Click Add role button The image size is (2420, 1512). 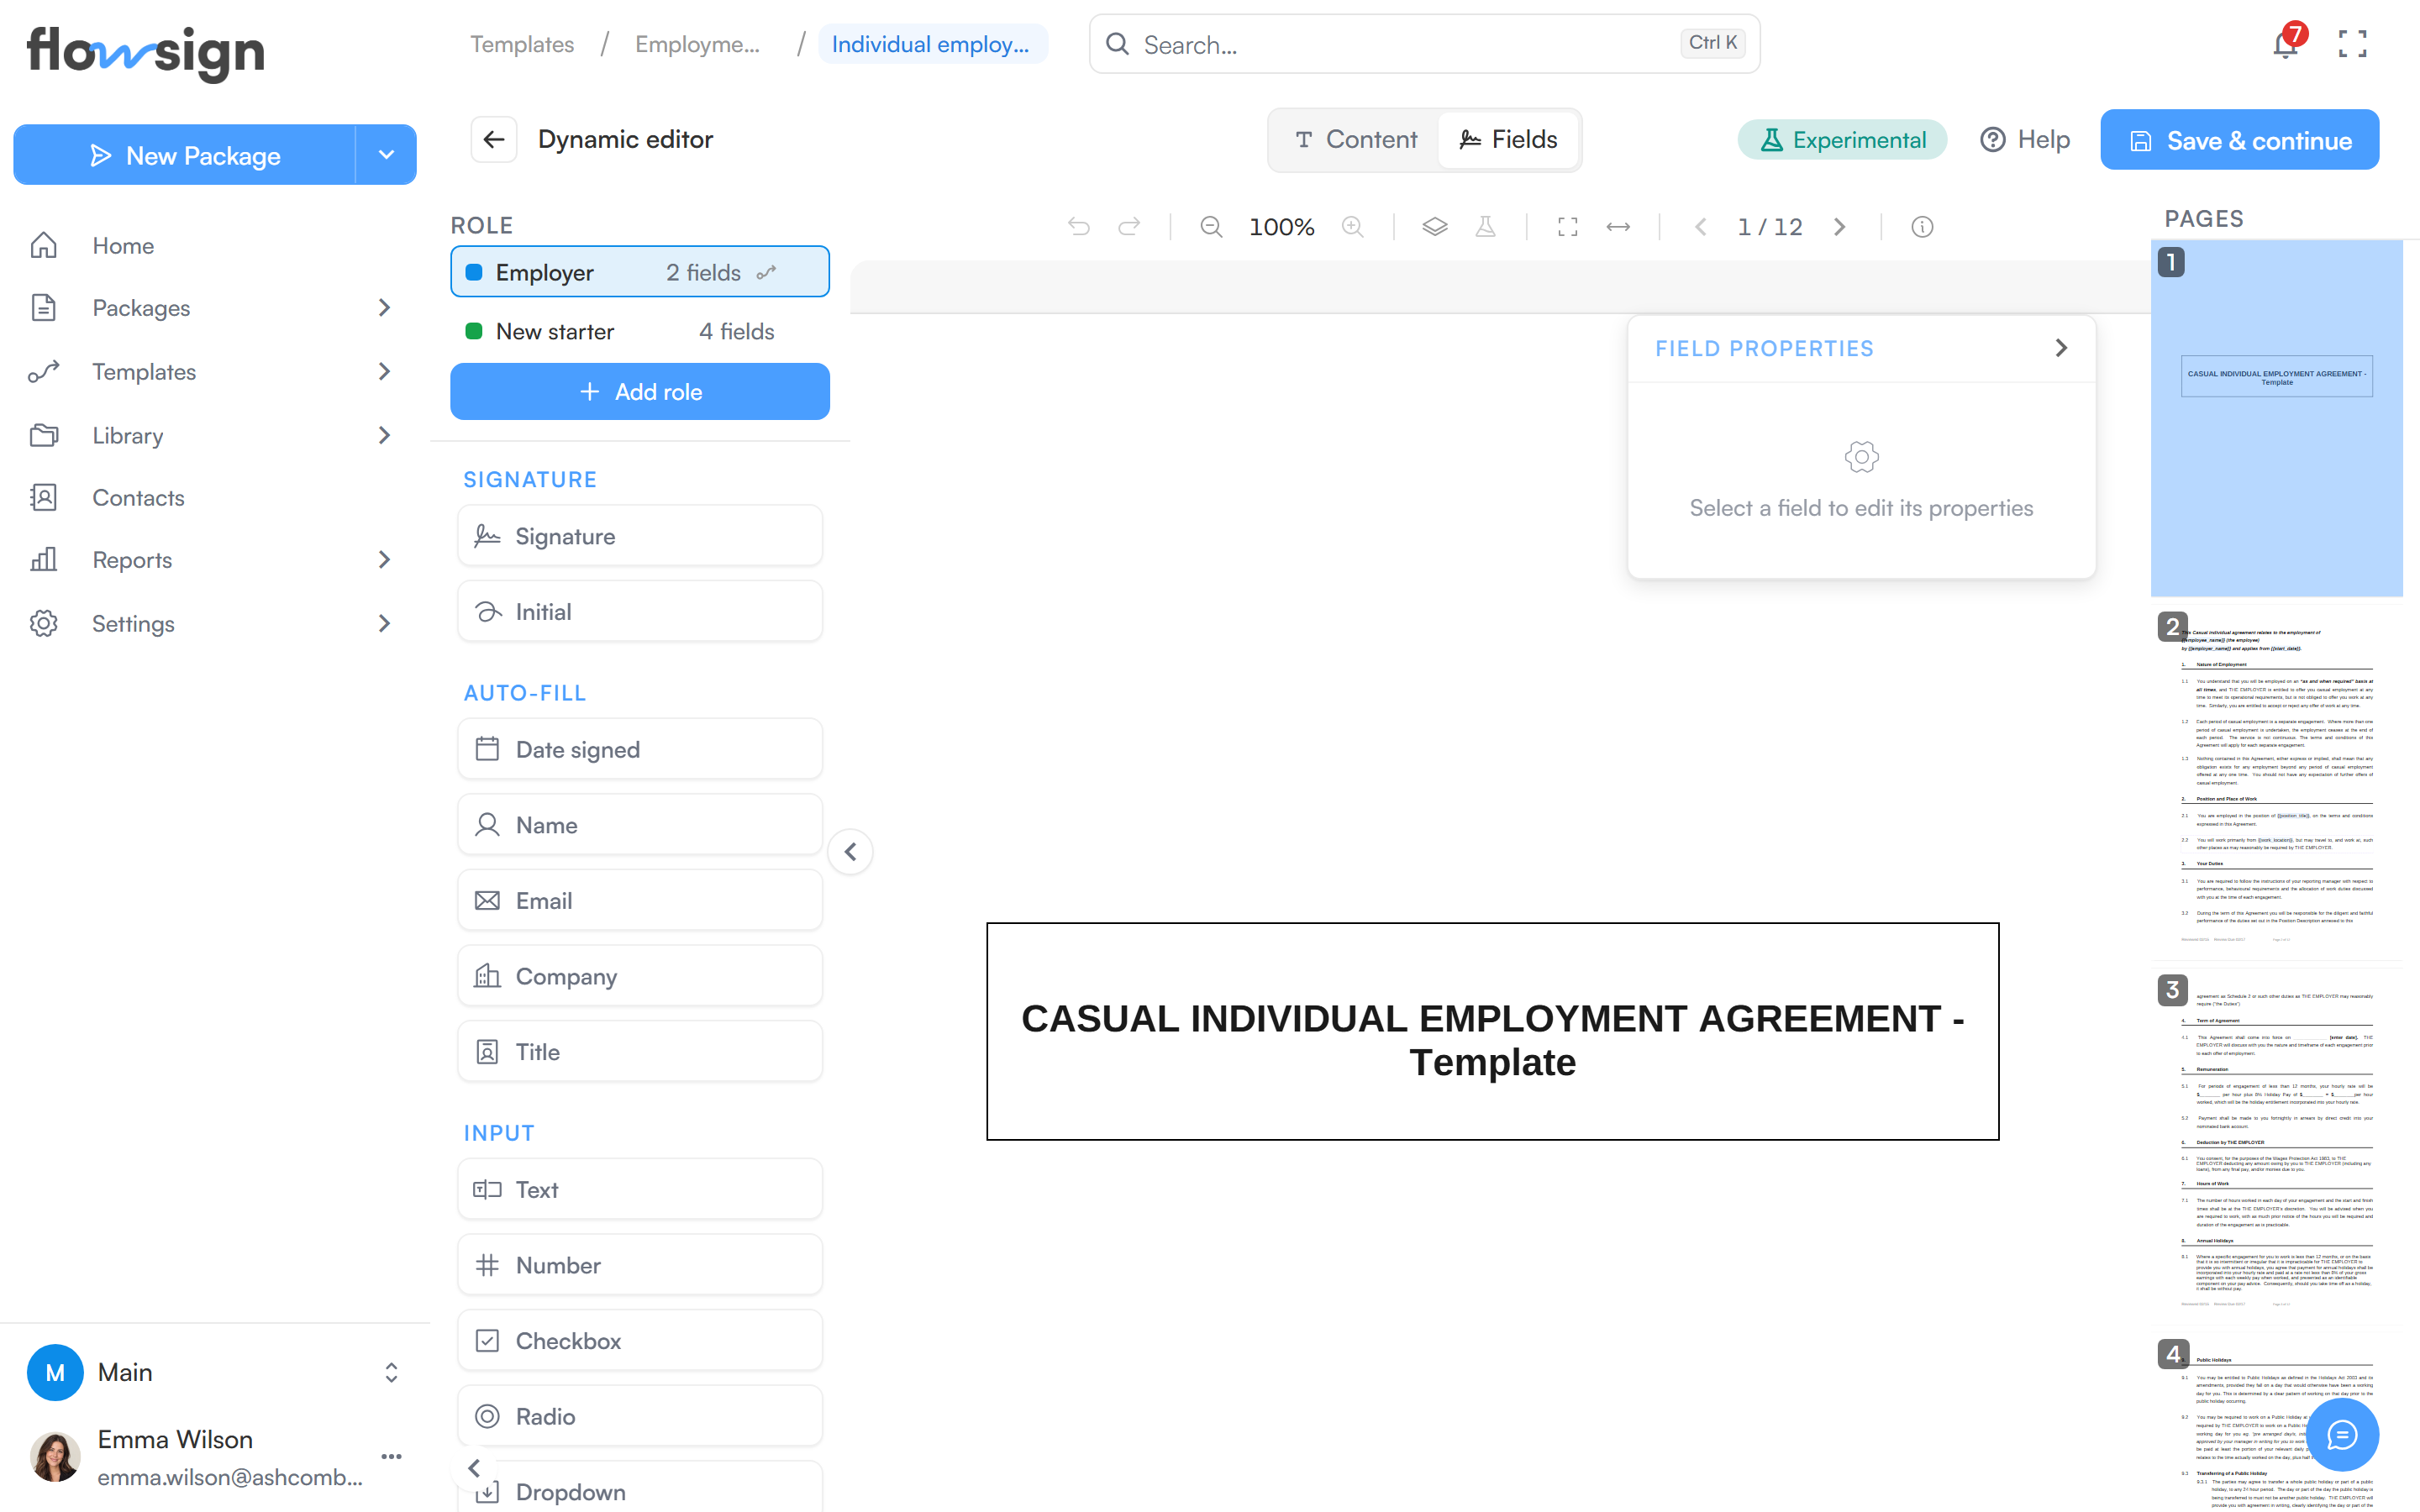(640, 391)
